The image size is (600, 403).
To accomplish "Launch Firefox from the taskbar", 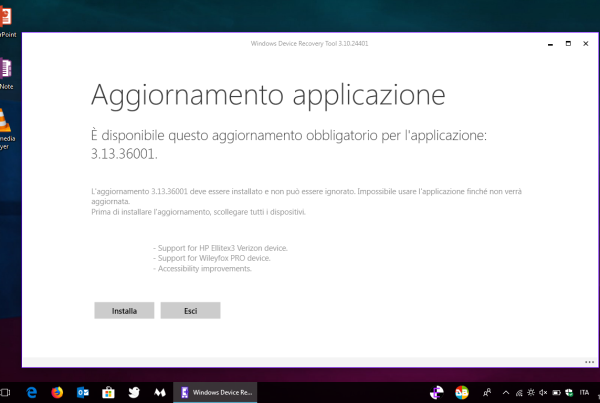I will click(x=57, y=392).
